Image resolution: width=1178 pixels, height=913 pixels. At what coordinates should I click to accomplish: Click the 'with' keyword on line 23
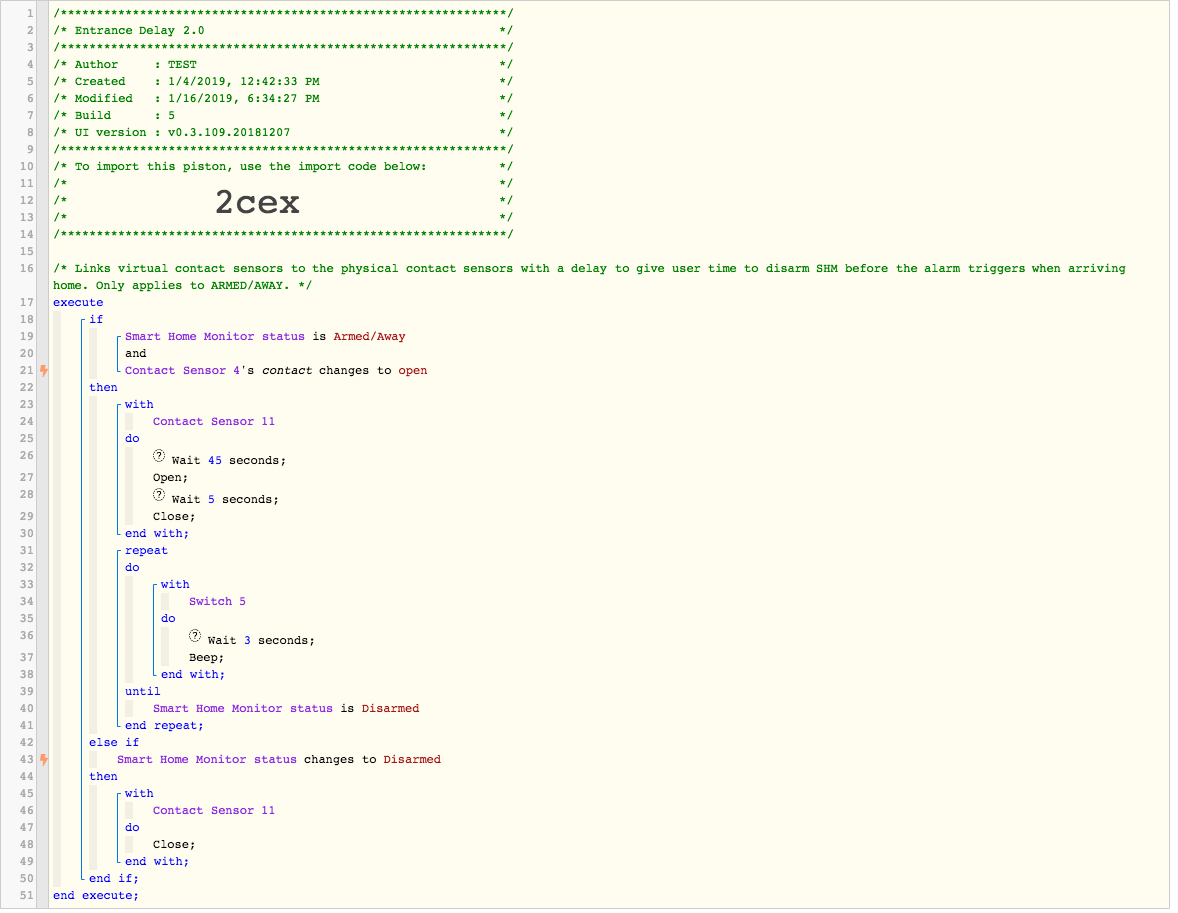(139, 405)
